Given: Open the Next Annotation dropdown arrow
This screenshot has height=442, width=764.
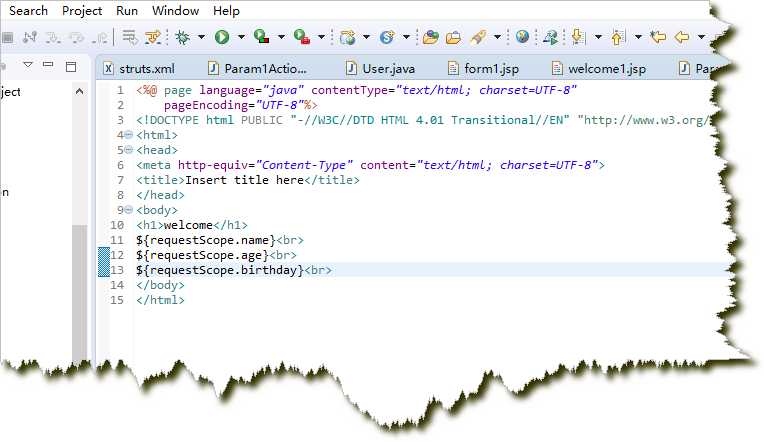Looking at the screenshot, I should [x=598, y=37].
